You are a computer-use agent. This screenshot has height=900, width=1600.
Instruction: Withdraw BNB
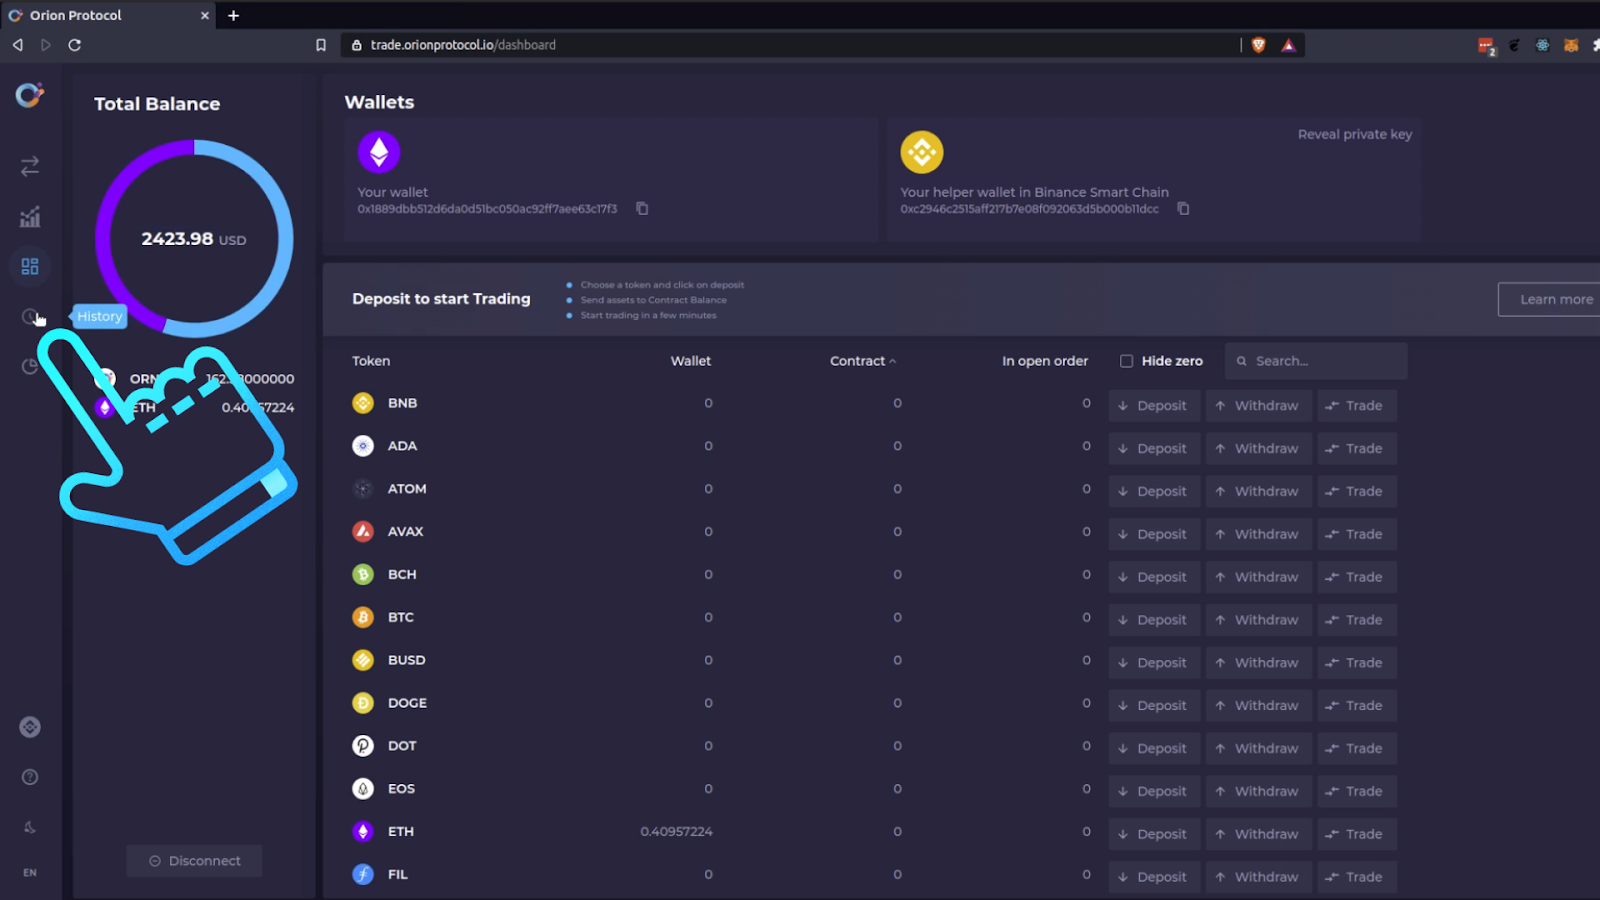click(x=1258, y=406)
